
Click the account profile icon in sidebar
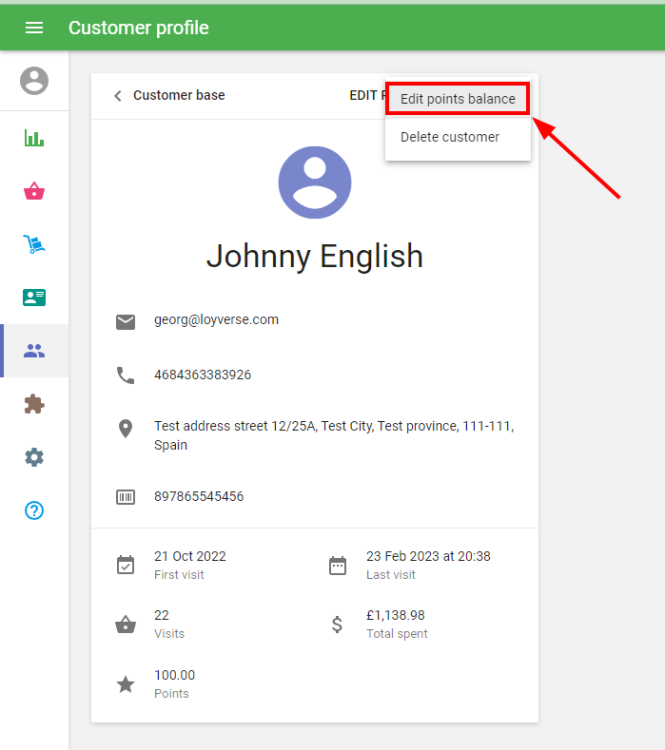click(34, 81)
